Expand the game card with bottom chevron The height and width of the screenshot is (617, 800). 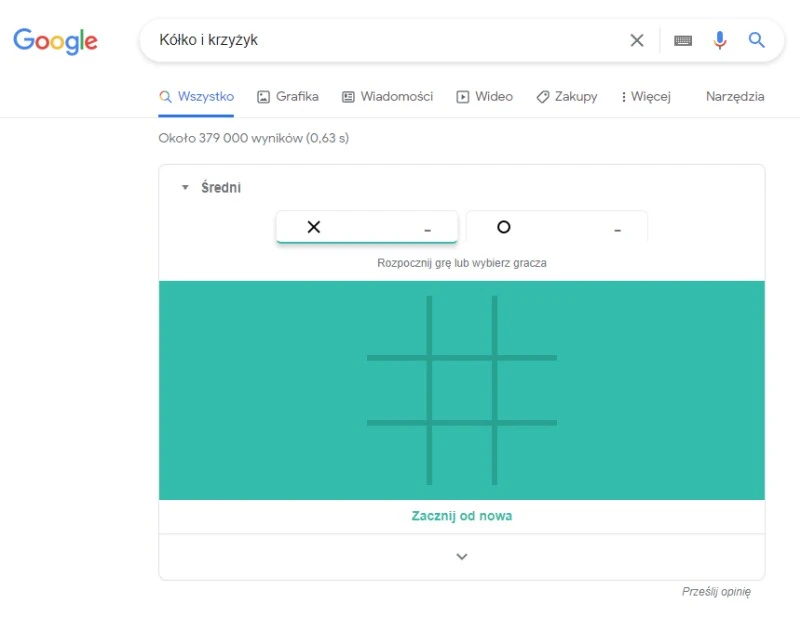(x=461, y=557)
